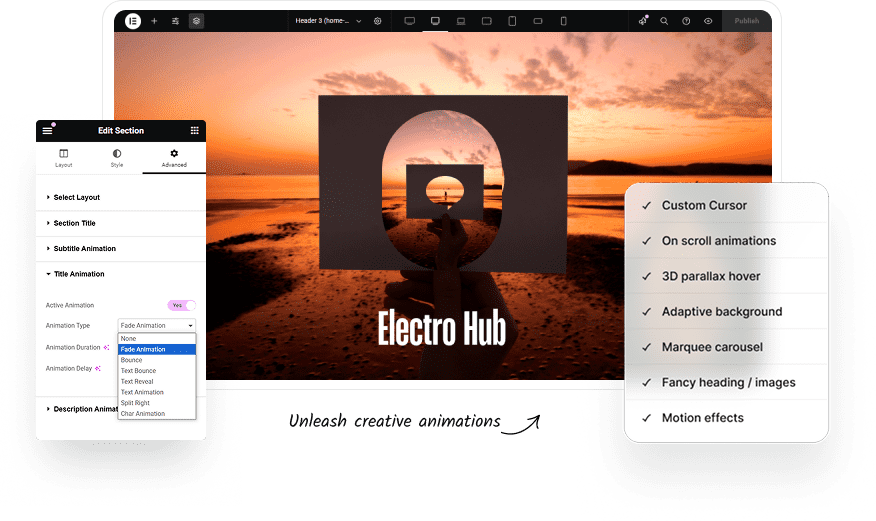Image resolution: width=876 pixels, height=521 pixels.
Task: Expand the Select Layout section
Action: point(76,198)
